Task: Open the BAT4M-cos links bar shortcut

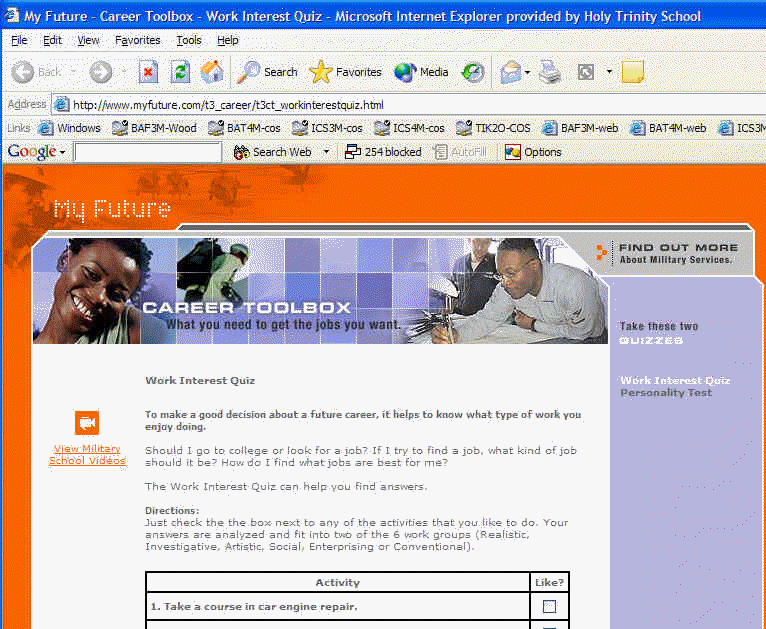Action: 244,128
